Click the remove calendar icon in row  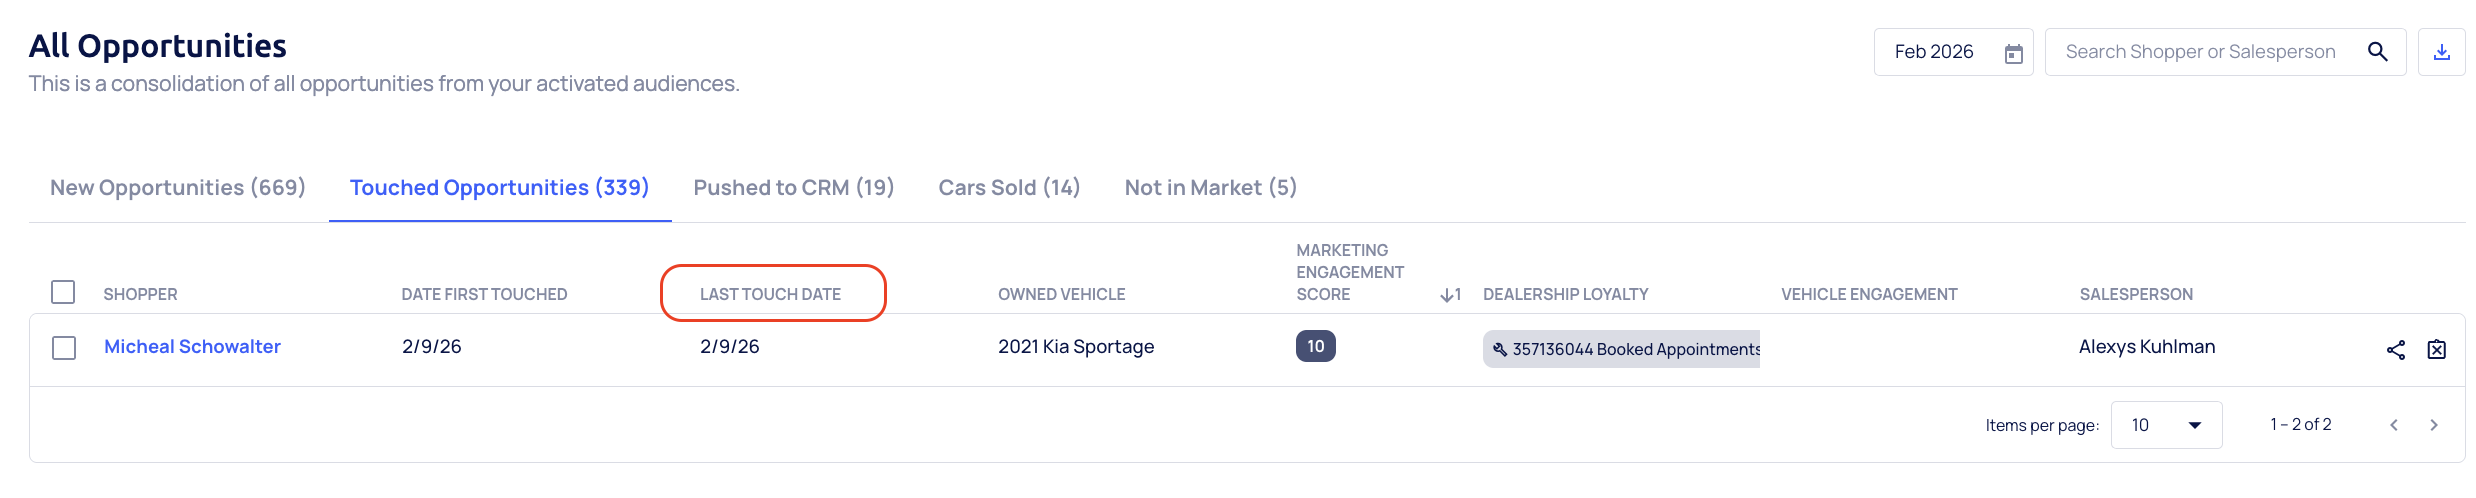tap(2437, 349)
